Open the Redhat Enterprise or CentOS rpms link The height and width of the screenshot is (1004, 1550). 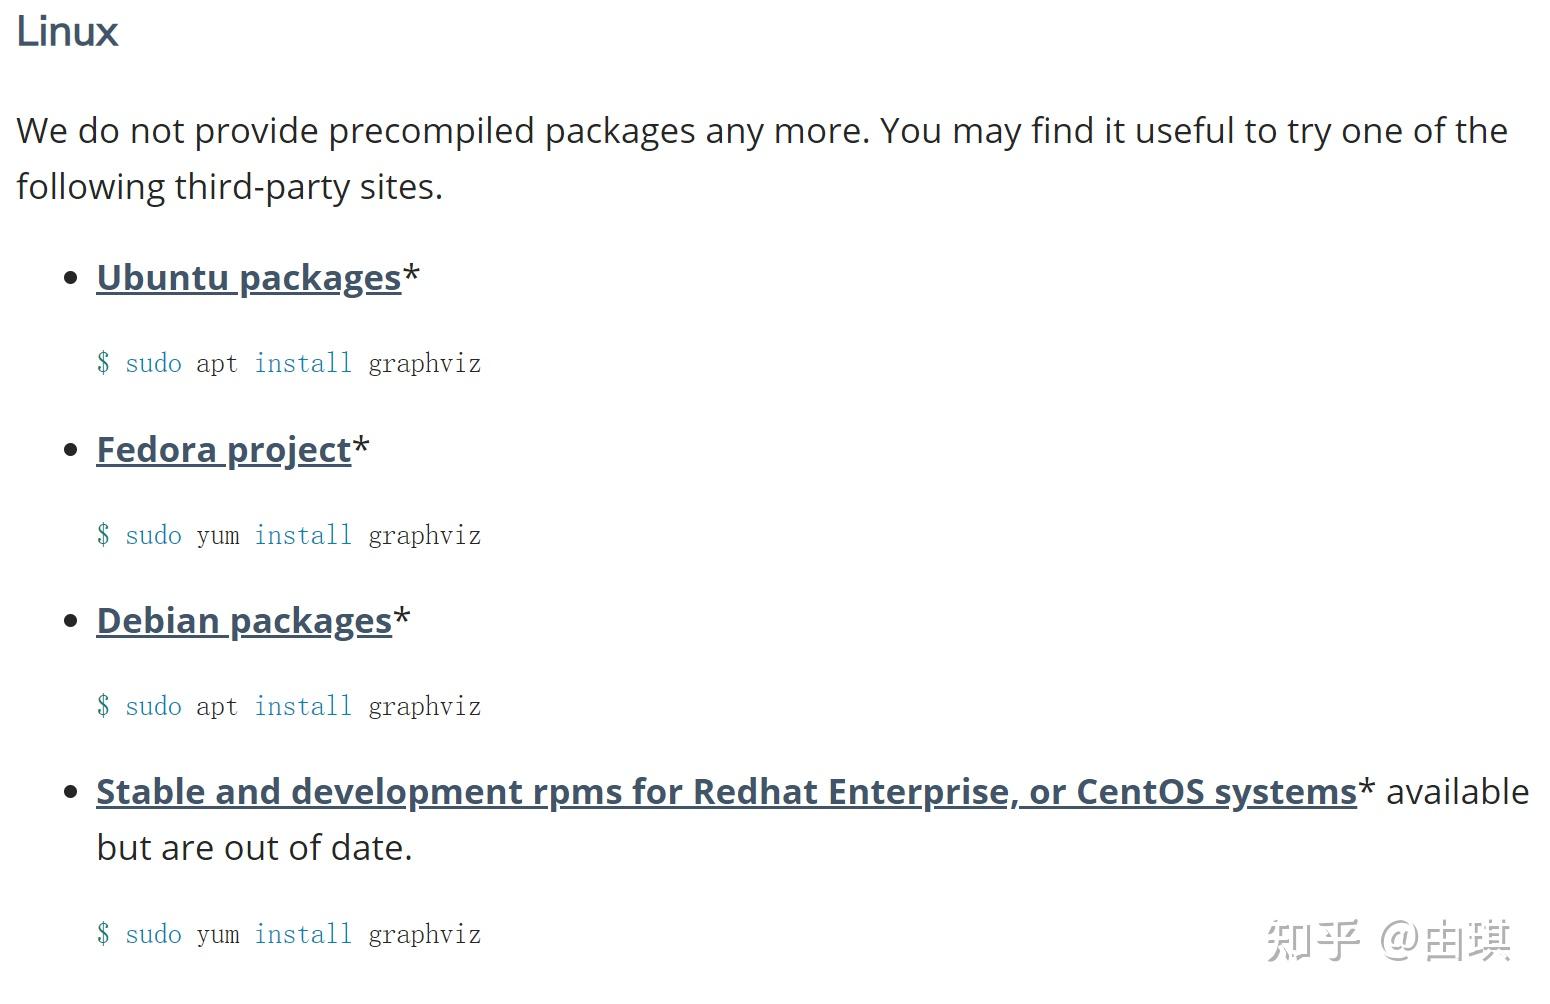[726, 792]
